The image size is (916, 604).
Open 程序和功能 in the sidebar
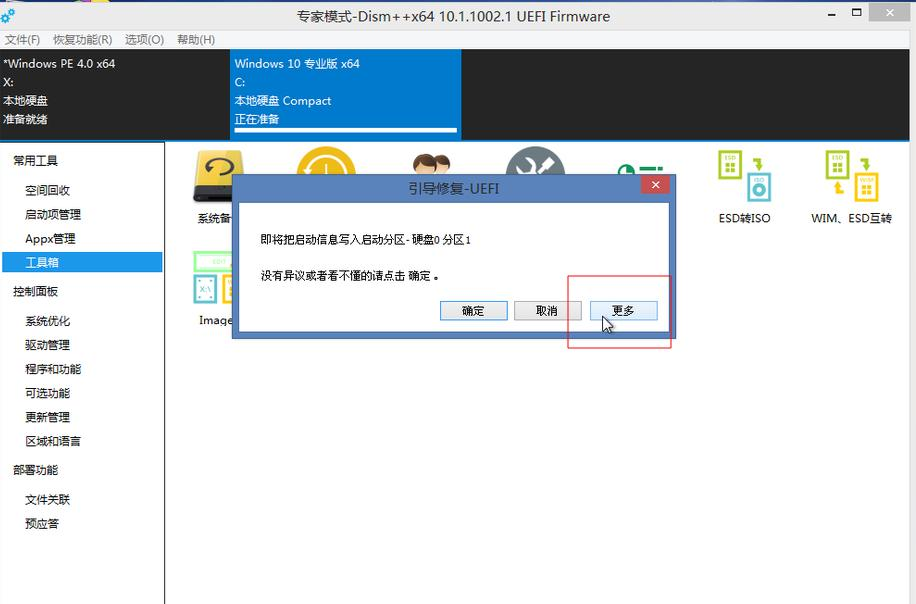click(x=53, y=369)
